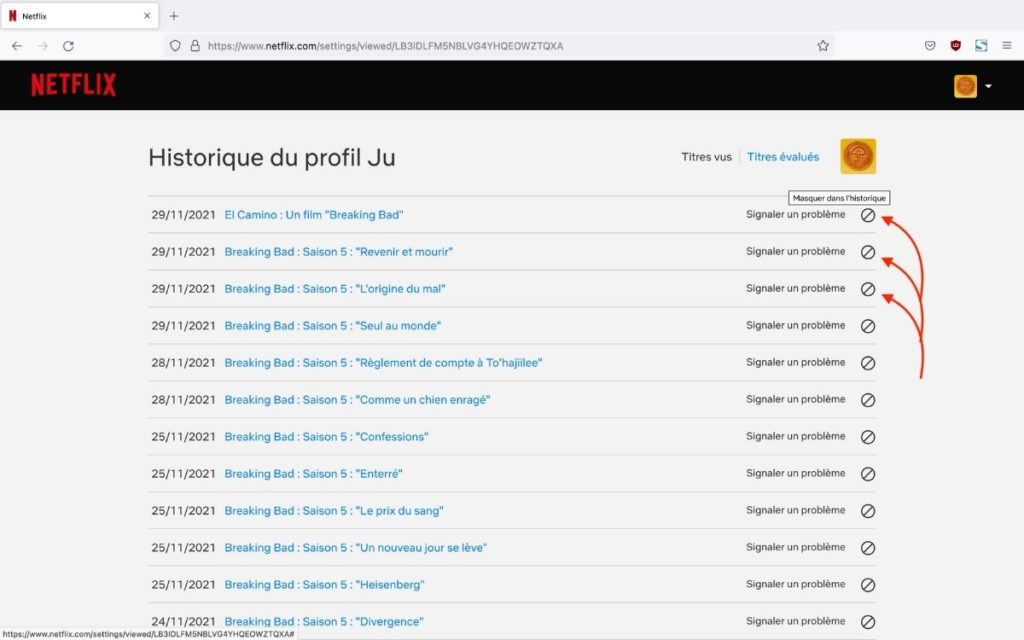Expand the profile dropdown arrow in header

(x=988, y=86)
